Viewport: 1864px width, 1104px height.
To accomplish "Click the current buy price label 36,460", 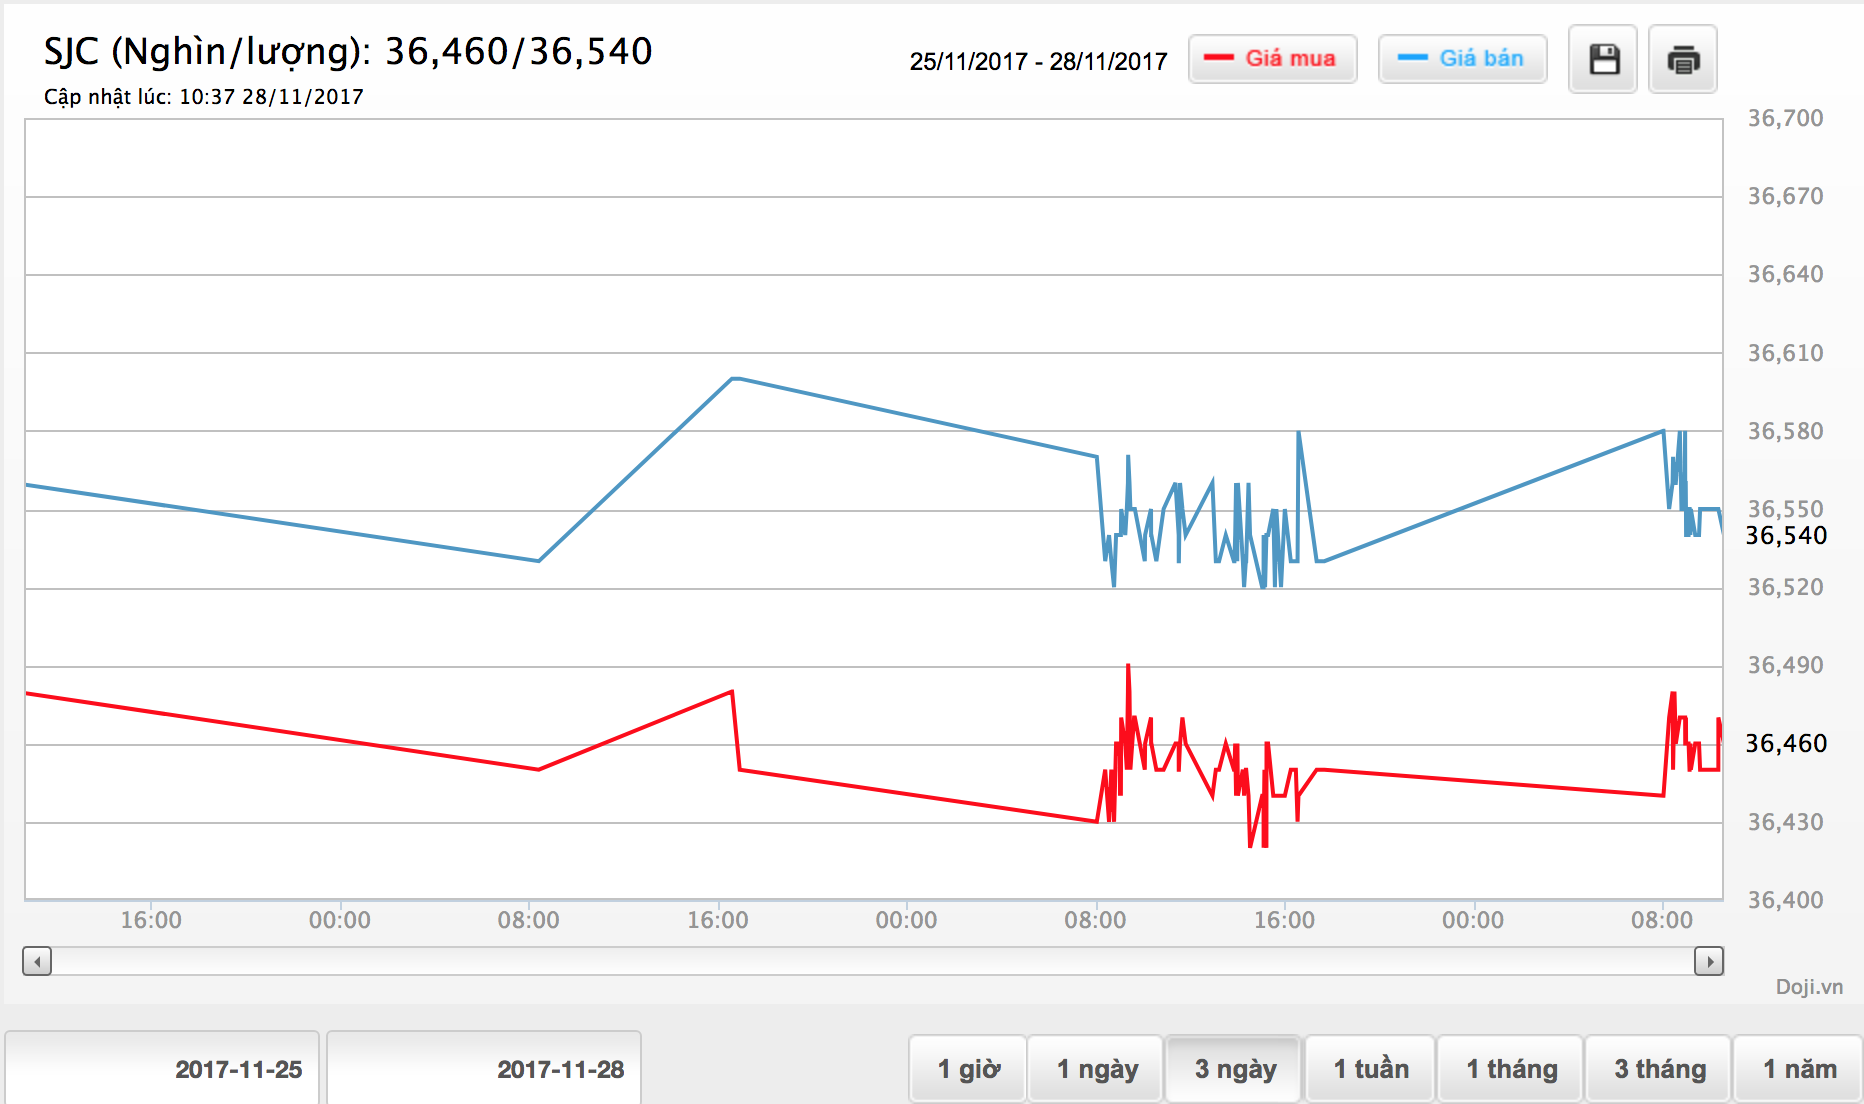I will (1786, 744).
